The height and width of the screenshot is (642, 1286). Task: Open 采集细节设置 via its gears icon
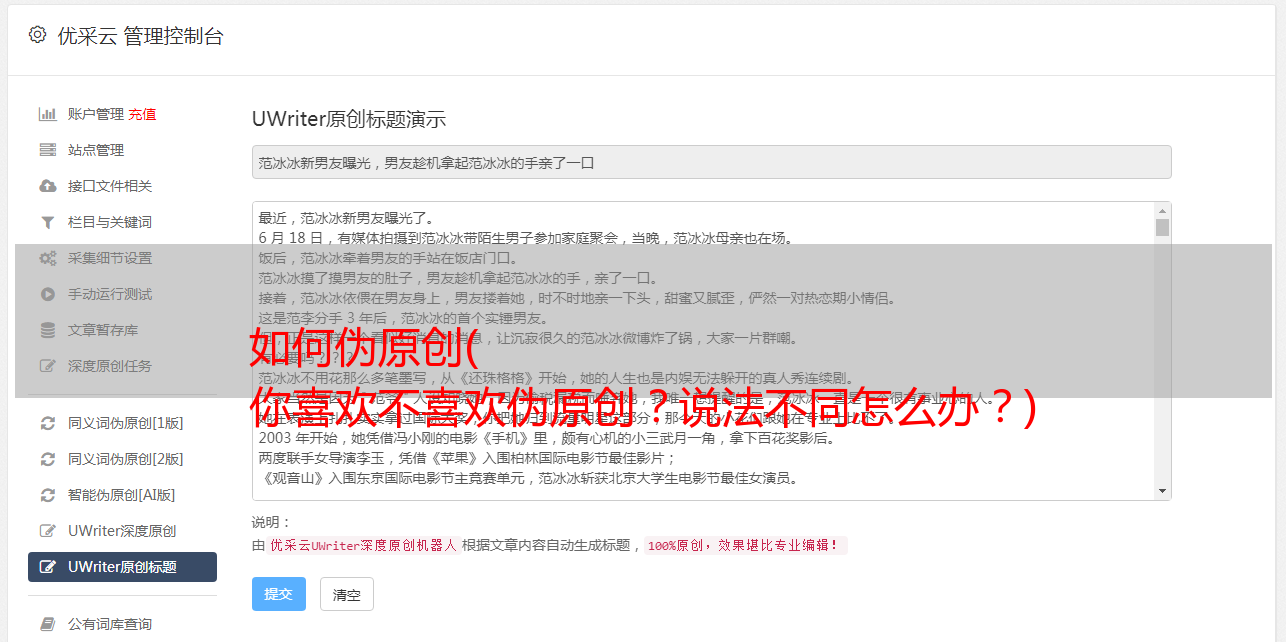click(47, 258)
